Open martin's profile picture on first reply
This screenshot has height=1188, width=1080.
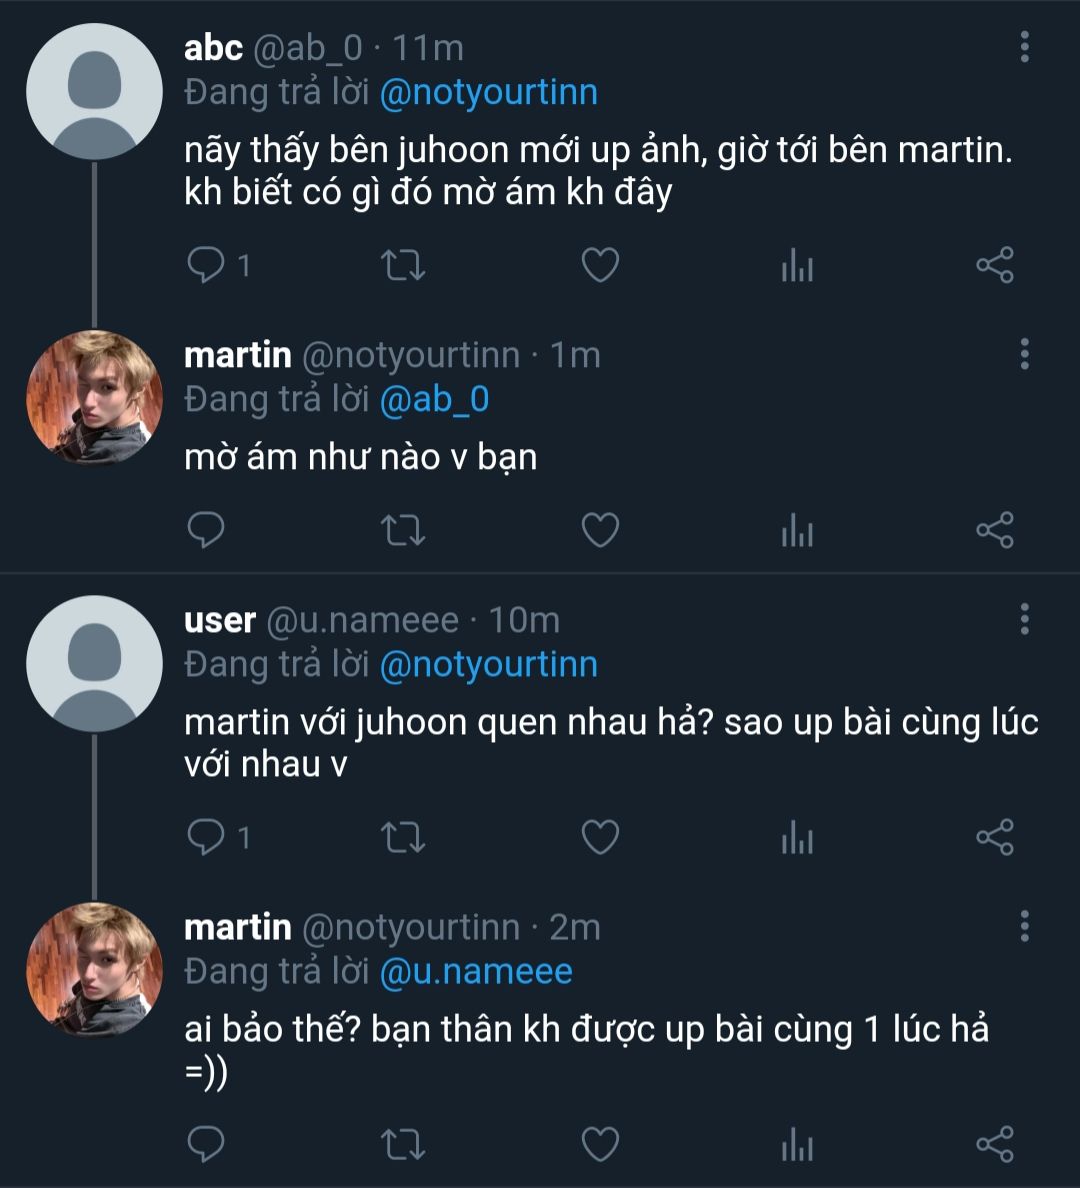coord(94,397)
